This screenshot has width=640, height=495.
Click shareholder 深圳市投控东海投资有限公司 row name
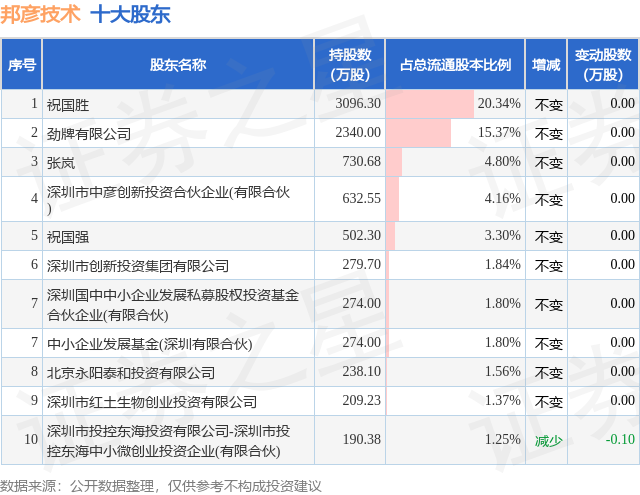tap(168, 441)
